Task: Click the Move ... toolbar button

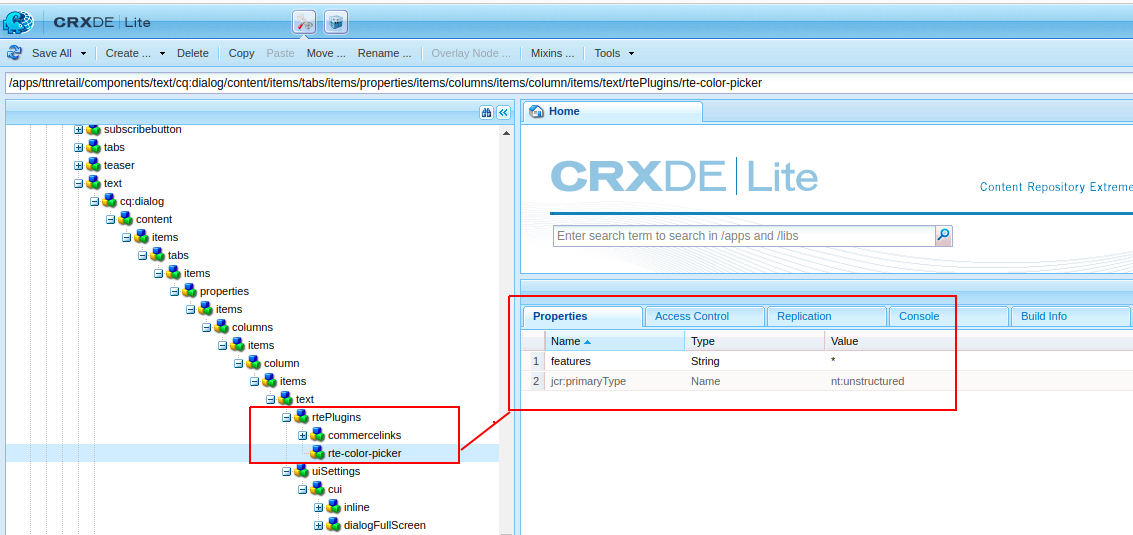Action: (326, 53)
